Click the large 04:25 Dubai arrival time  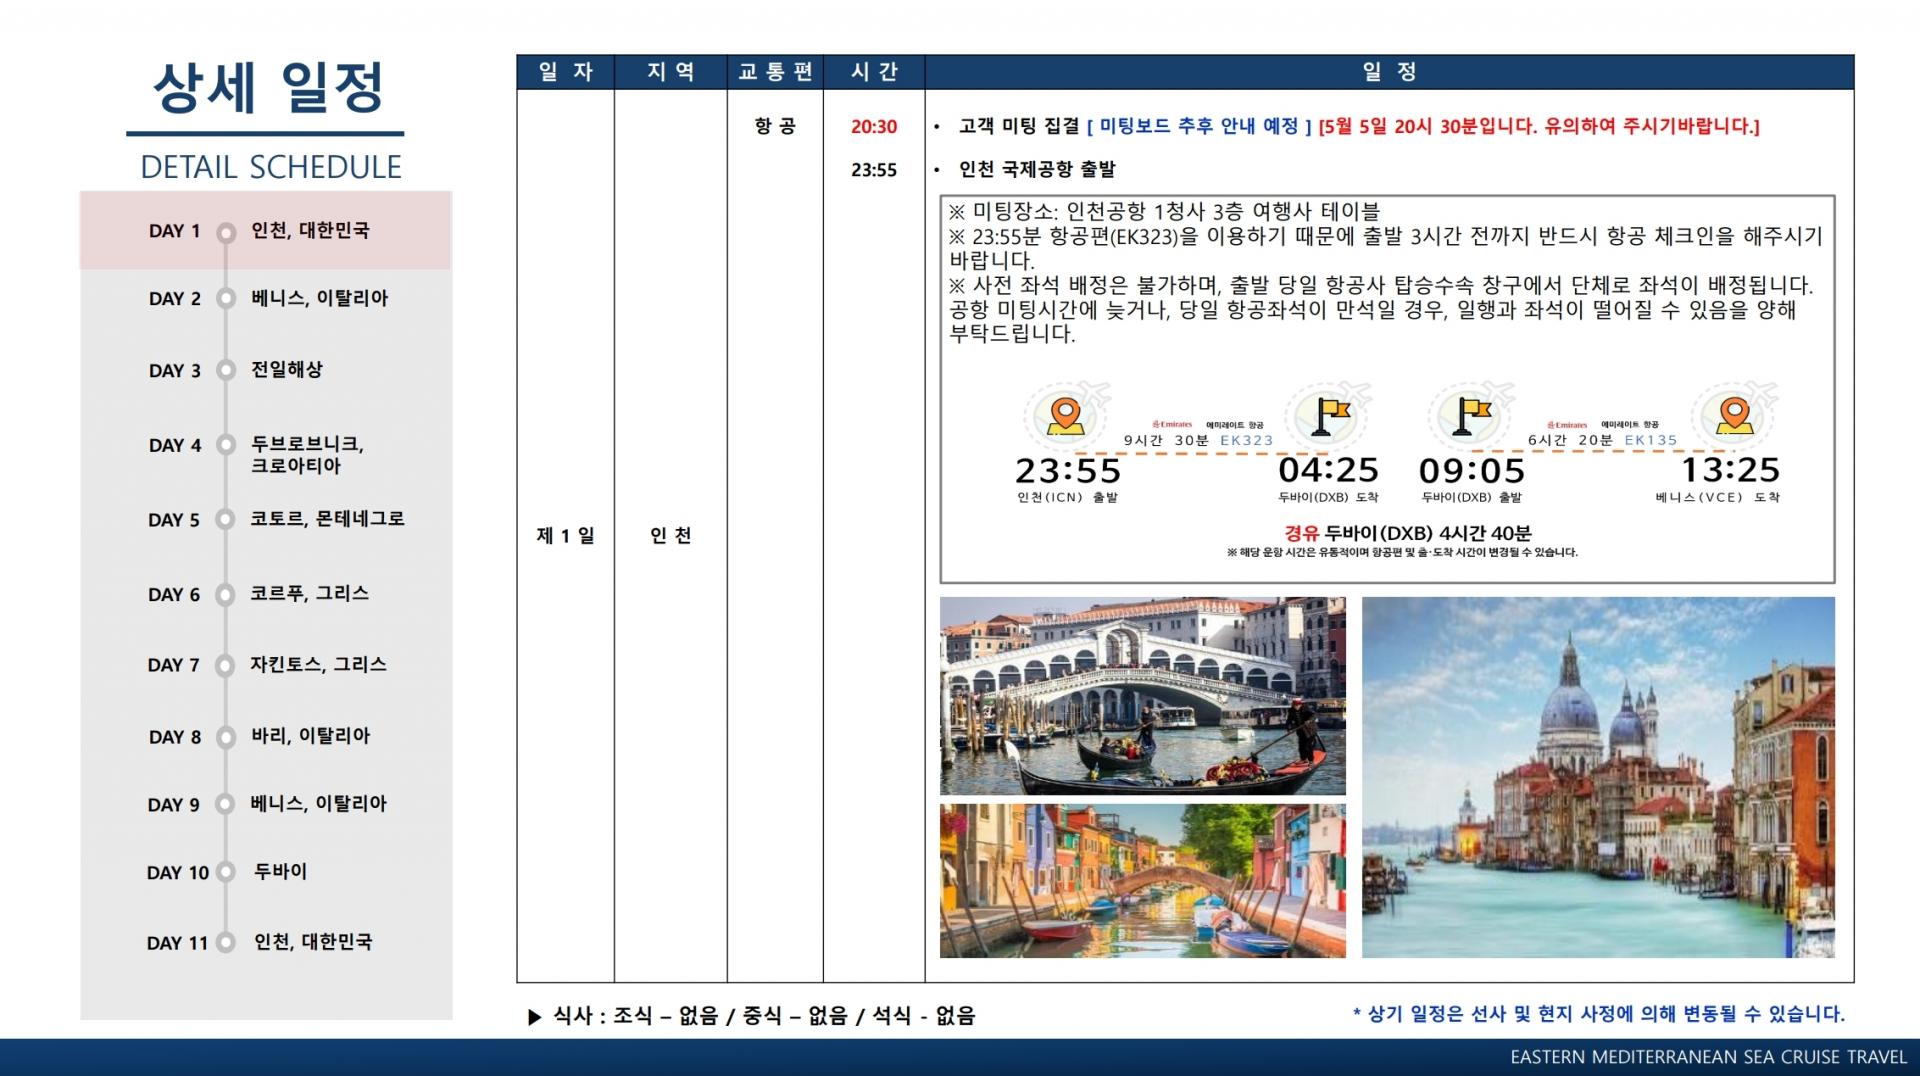(1328, 470)
